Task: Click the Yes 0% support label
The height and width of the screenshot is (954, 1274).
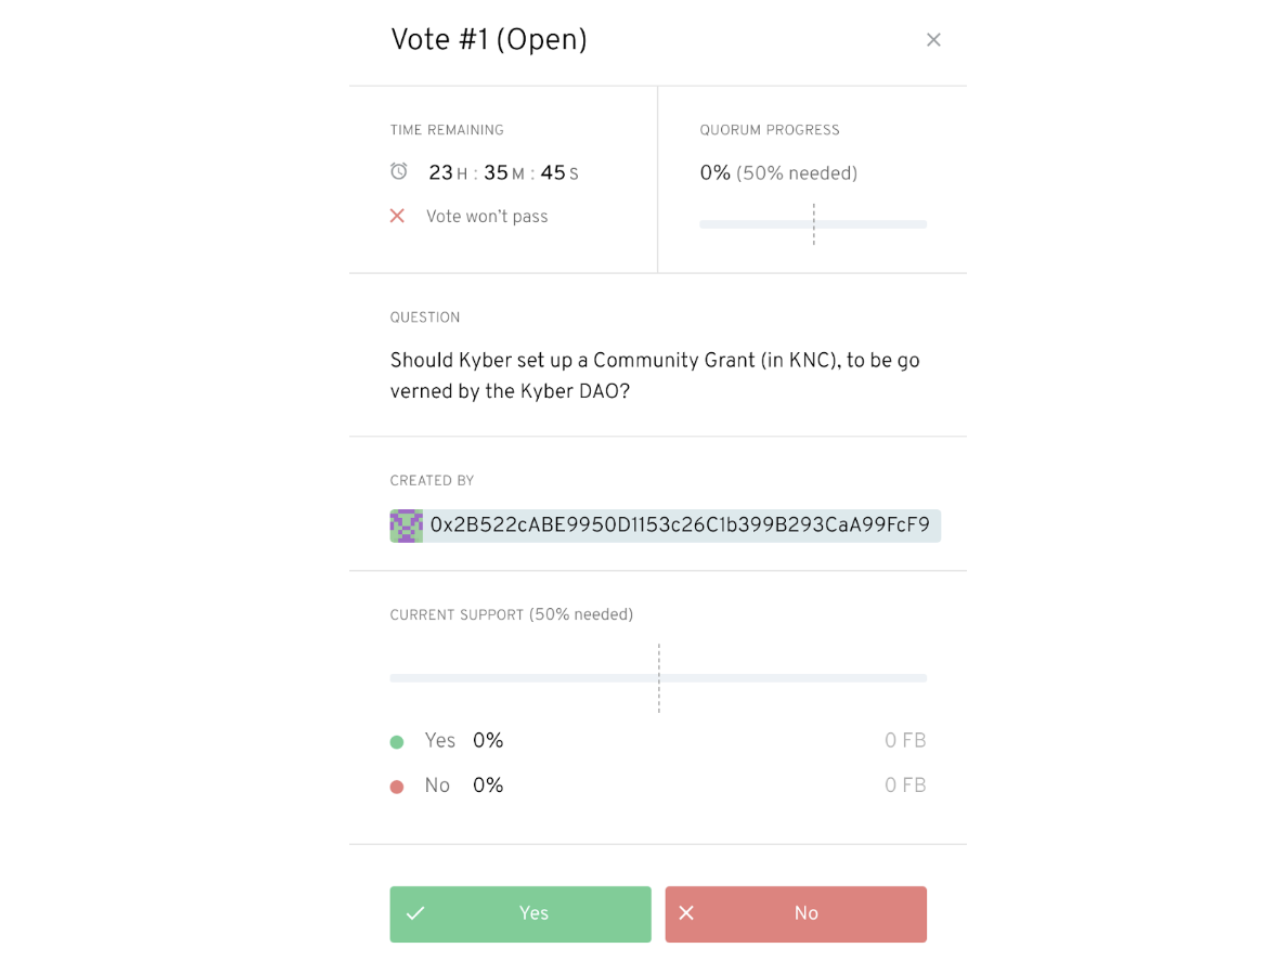Action: coord(463,741)
